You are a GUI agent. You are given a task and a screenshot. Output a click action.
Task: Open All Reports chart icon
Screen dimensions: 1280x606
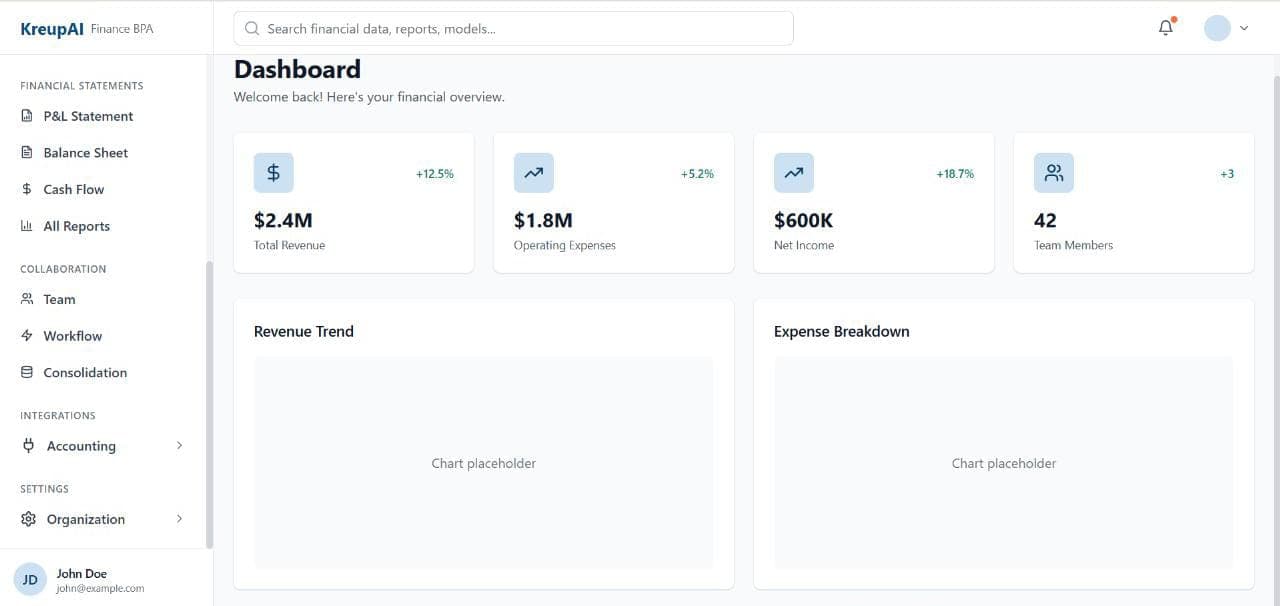click(26, 226)
